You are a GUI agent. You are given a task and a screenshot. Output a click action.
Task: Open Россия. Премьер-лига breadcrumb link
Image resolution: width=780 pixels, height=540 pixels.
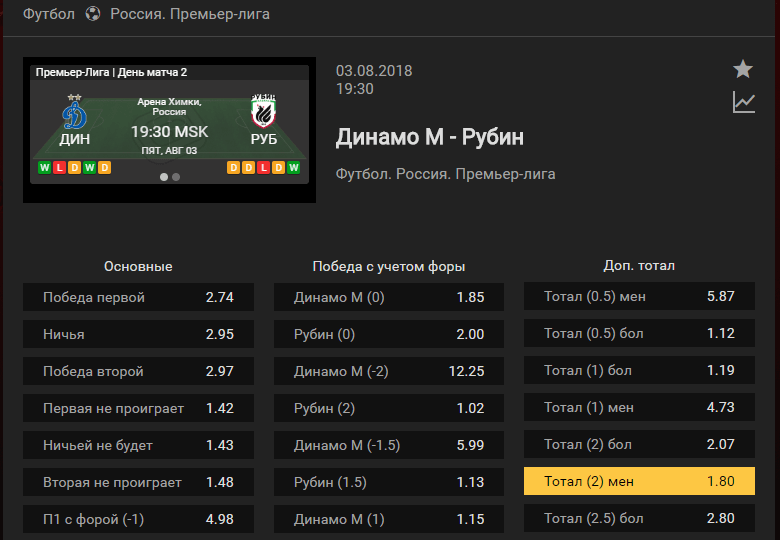190,14
